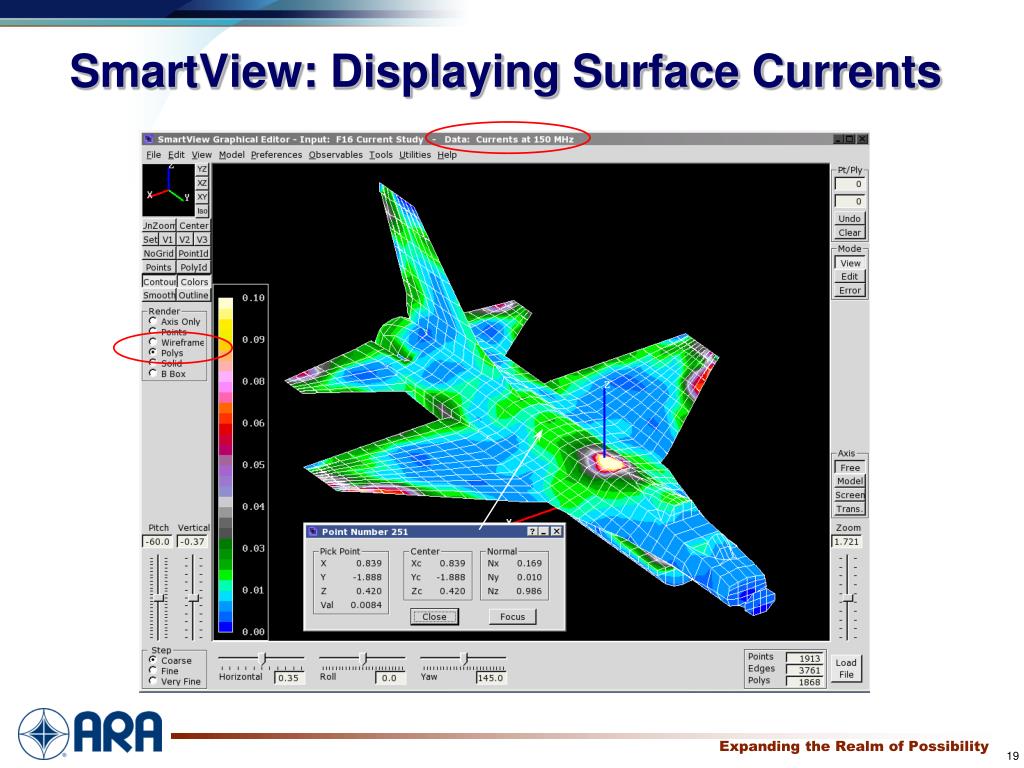Image resolution: width=1024 pixels, height=768 pixels.
Task: Click the Center view button
Action: coord(194,225)
